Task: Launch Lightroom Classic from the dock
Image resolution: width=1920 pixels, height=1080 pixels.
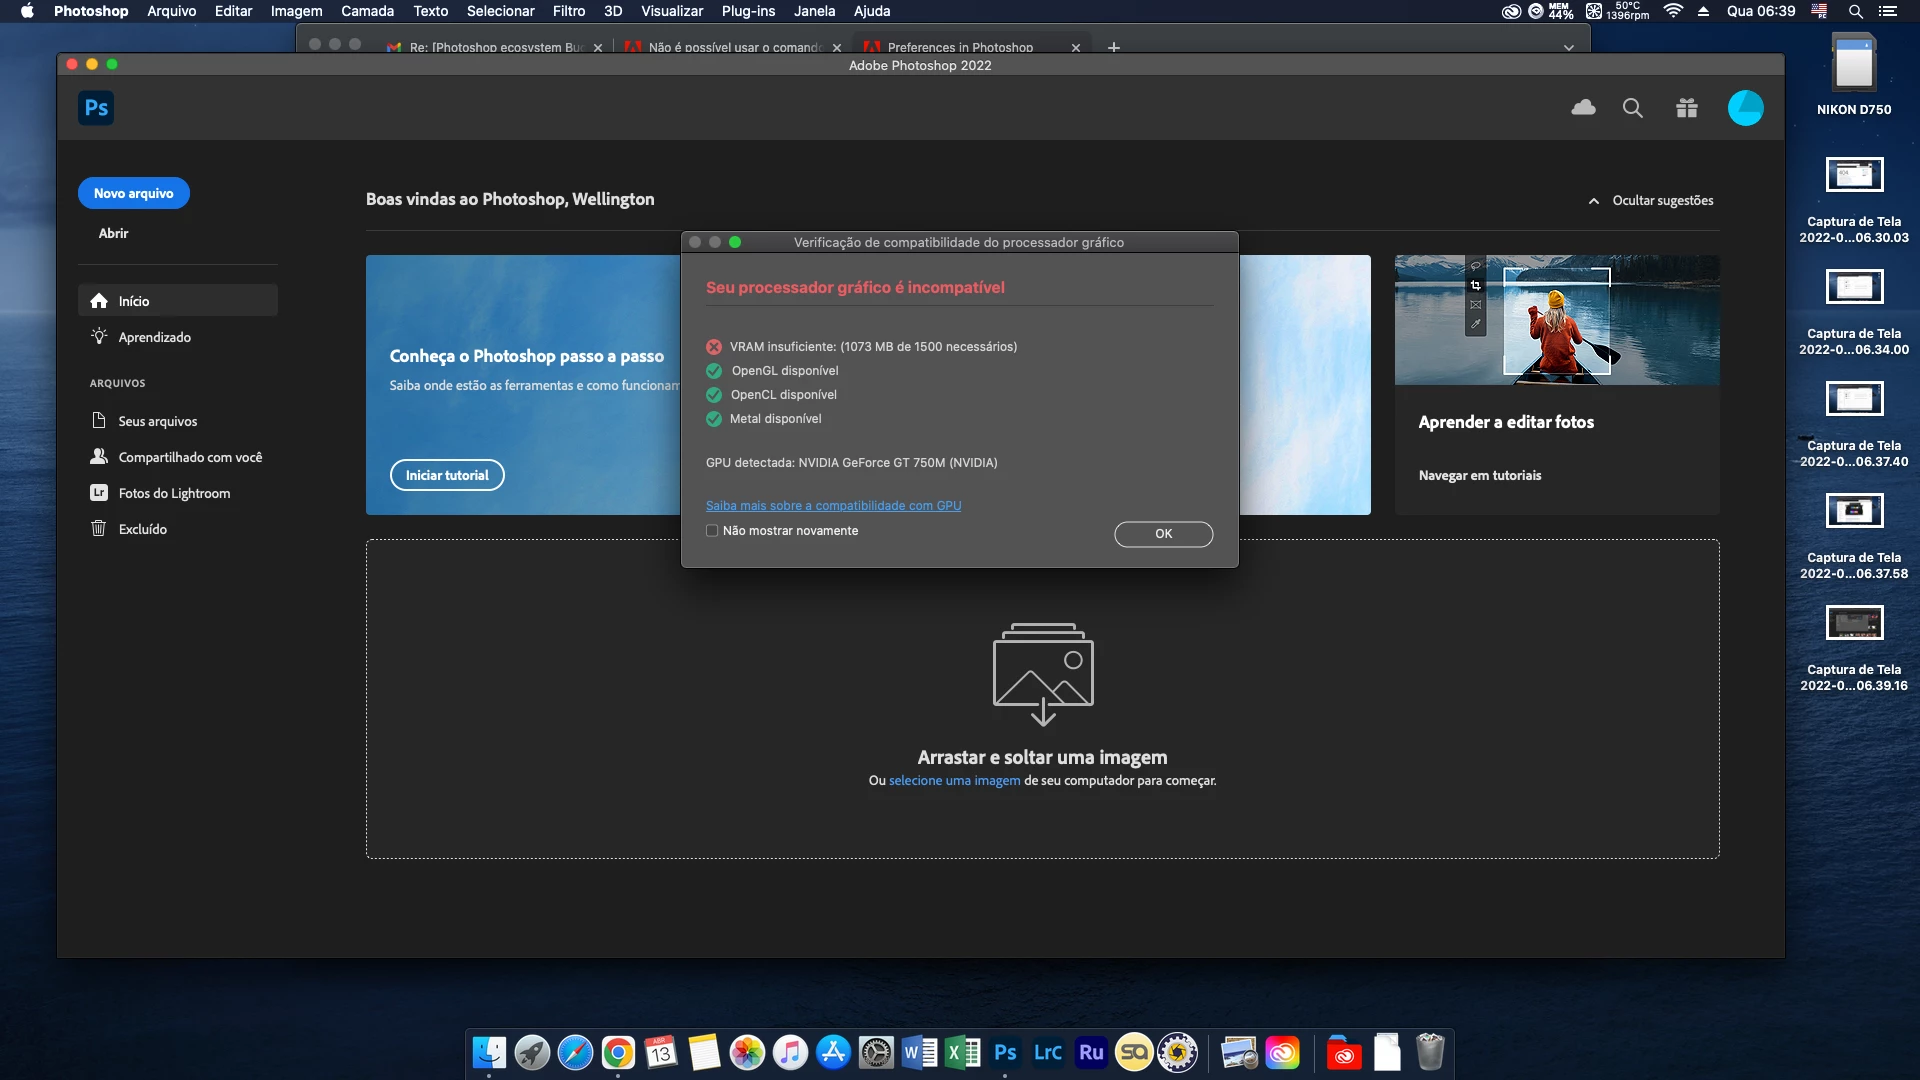Action: 1047,1052
